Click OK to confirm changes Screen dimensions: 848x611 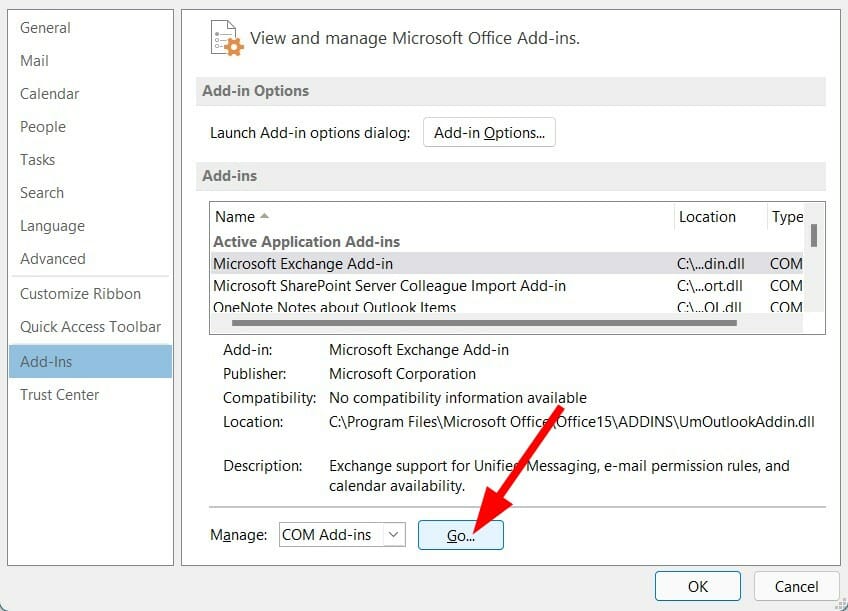(697, 586)
